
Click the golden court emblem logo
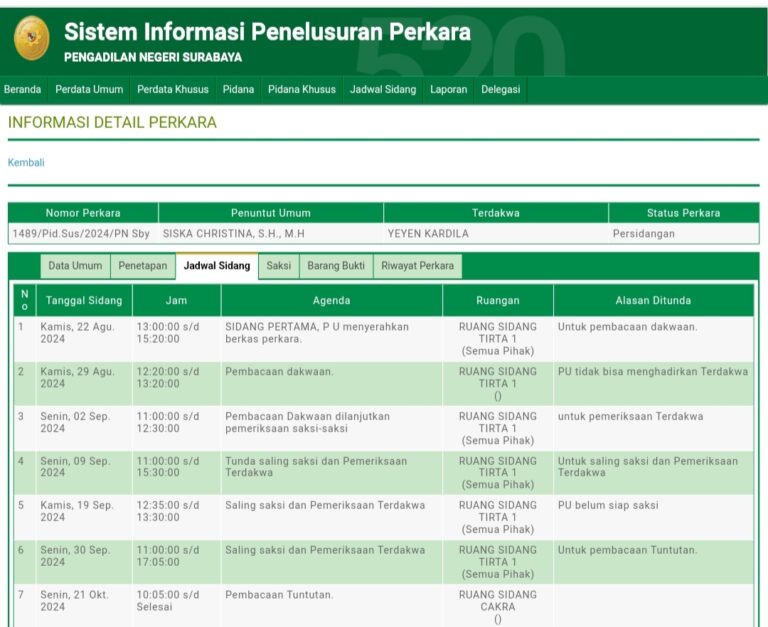(32, 38)
